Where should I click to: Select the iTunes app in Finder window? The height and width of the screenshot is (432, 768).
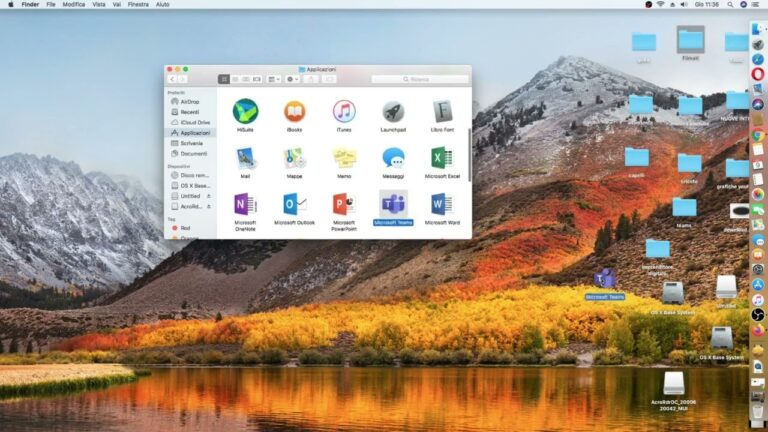click(344, 111)
